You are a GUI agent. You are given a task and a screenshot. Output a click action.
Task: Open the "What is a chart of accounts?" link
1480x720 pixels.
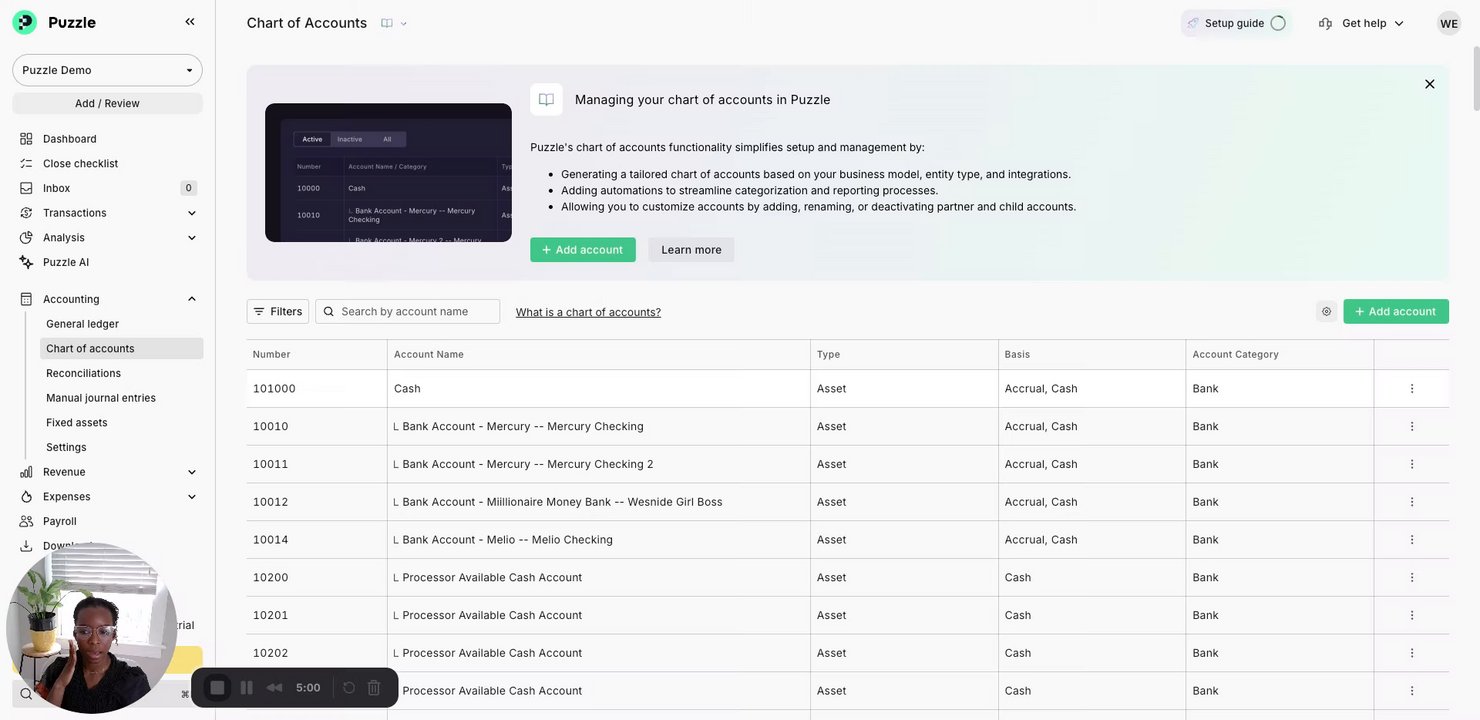pyautogui.click(x=588, y=312)
